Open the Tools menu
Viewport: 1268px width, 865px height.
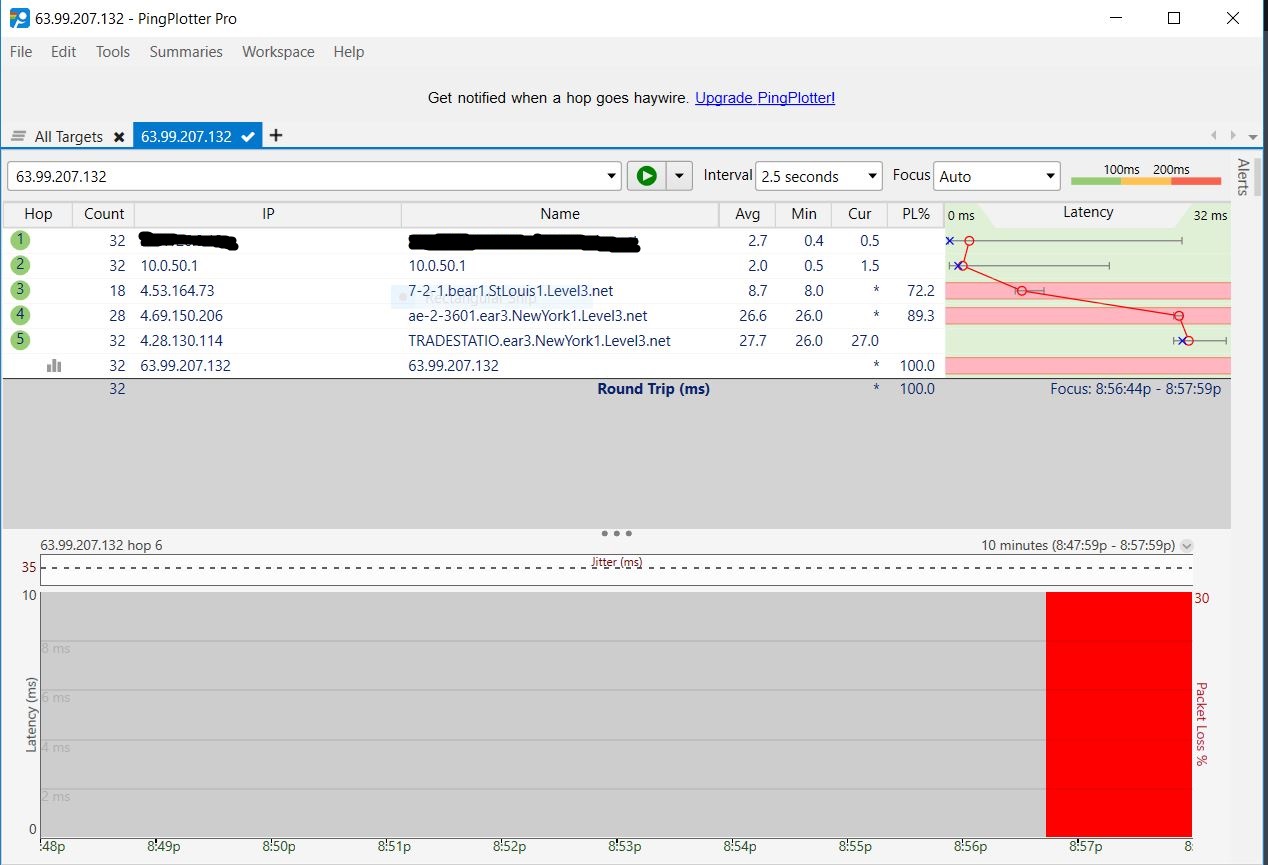coord(113,52)
